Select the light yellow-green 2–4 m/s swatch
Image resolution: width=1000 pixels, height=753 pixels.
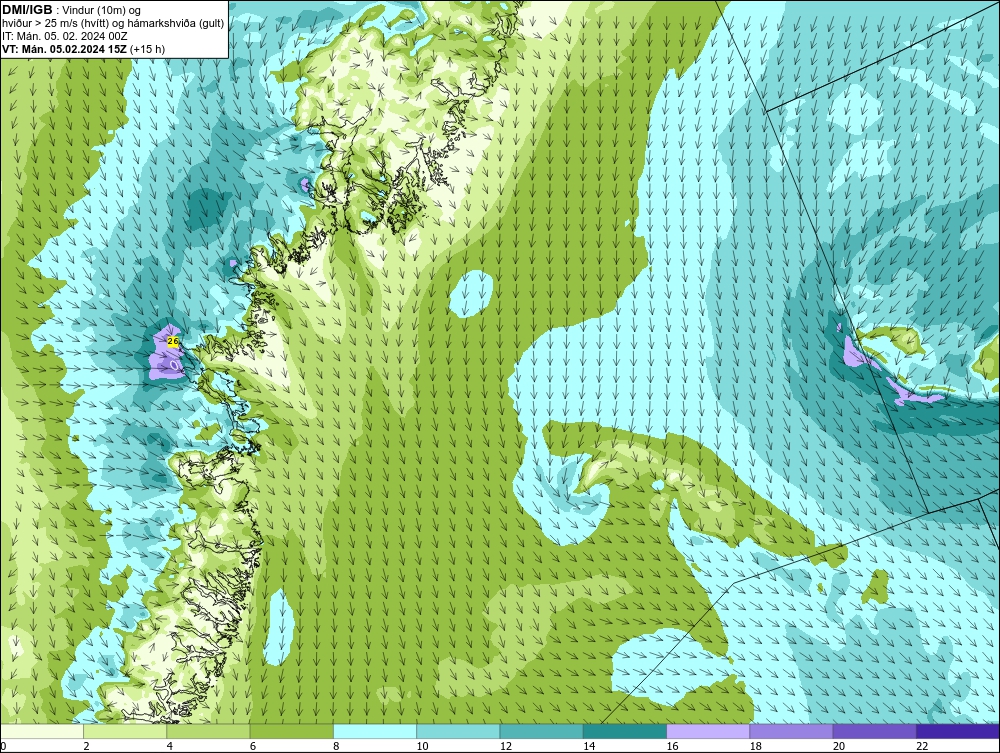125,731
